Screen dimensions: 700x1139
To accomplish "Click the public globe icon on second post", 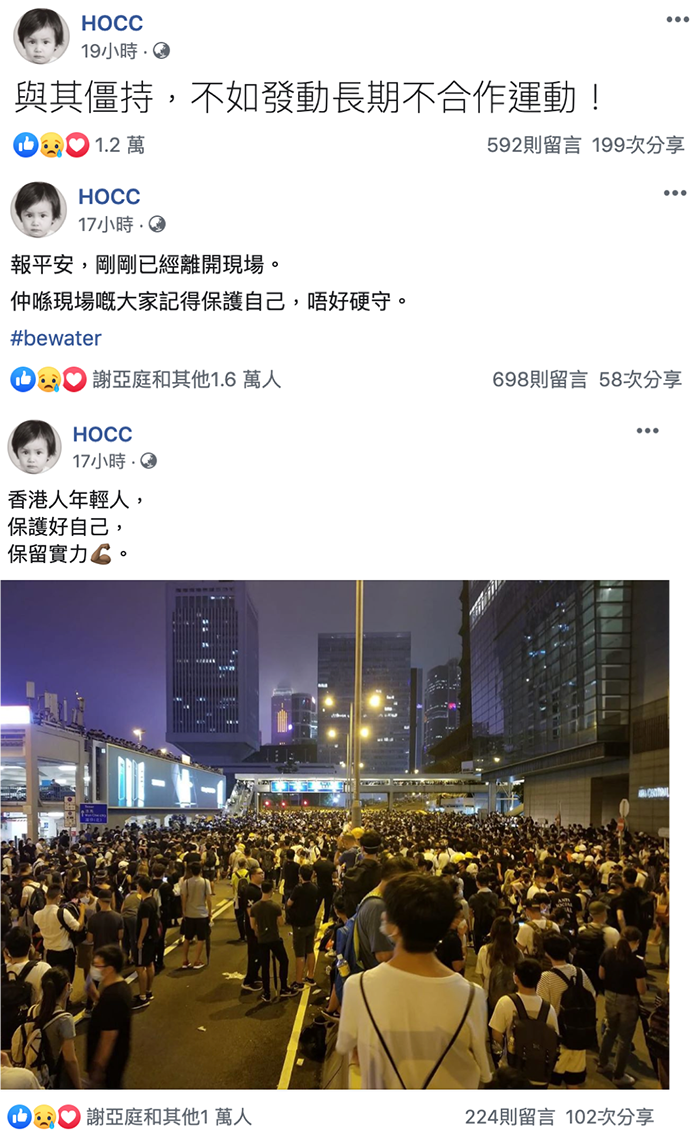I will (157, 224).
